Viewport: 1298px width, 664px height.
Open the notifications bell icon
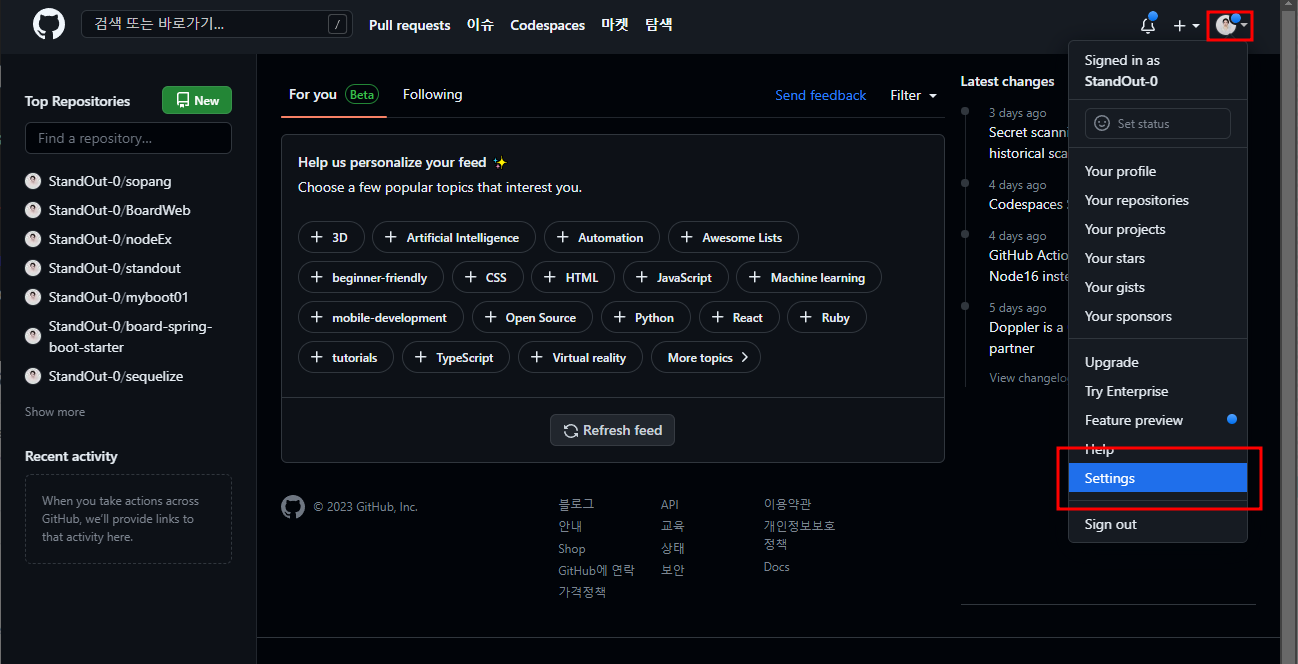tap(1148, 25)
